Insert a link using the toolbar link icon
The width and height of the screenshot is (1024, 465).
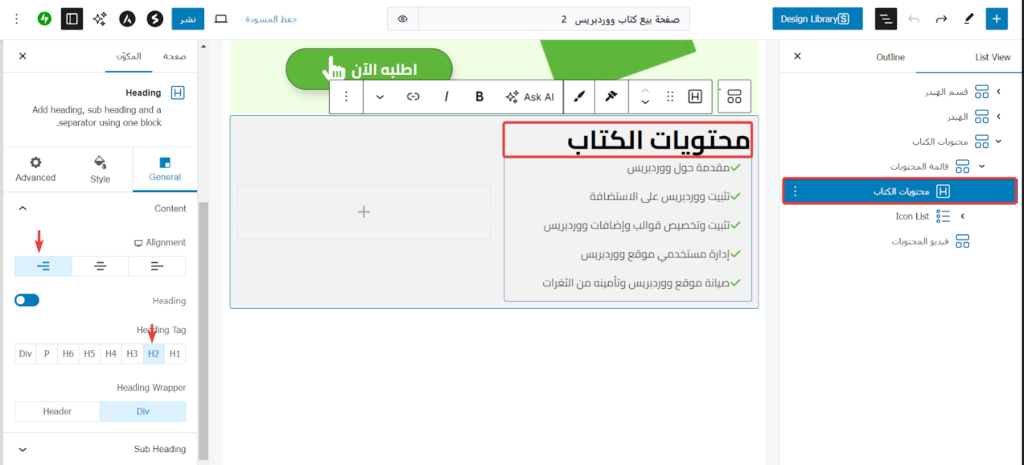(x=413, y=97)
